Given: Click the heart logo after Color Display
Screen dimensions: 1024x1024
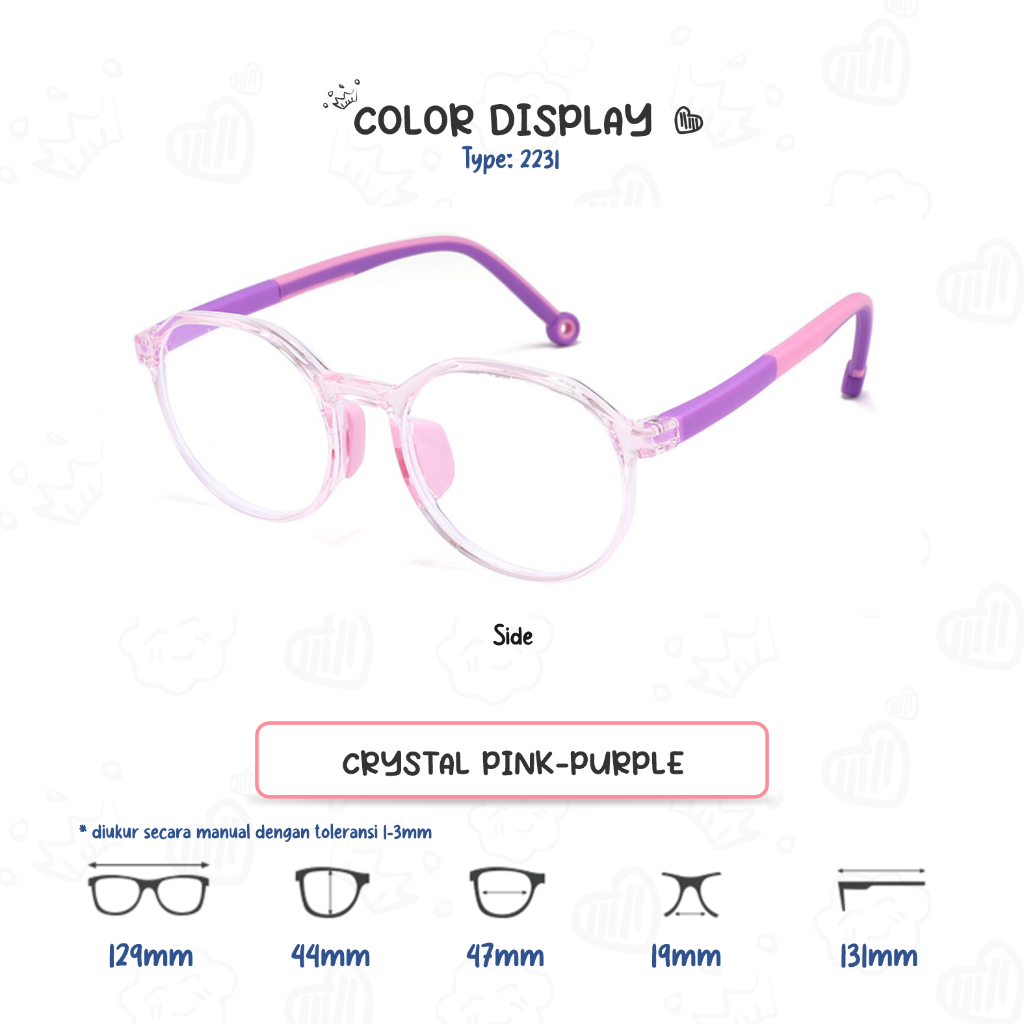Looking at the screenshot, I should tap(688, 121).
